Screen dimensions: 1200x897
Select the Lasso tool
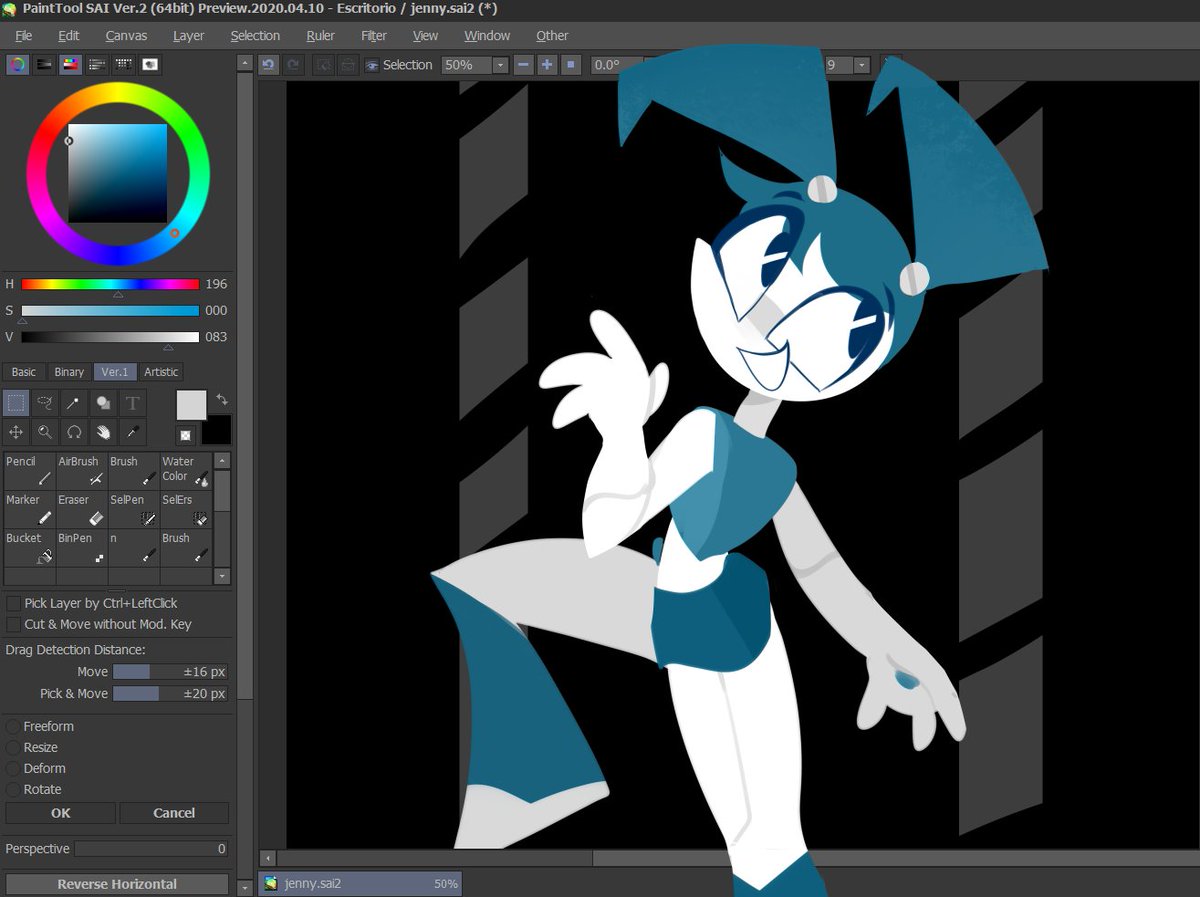click(45, 403)
